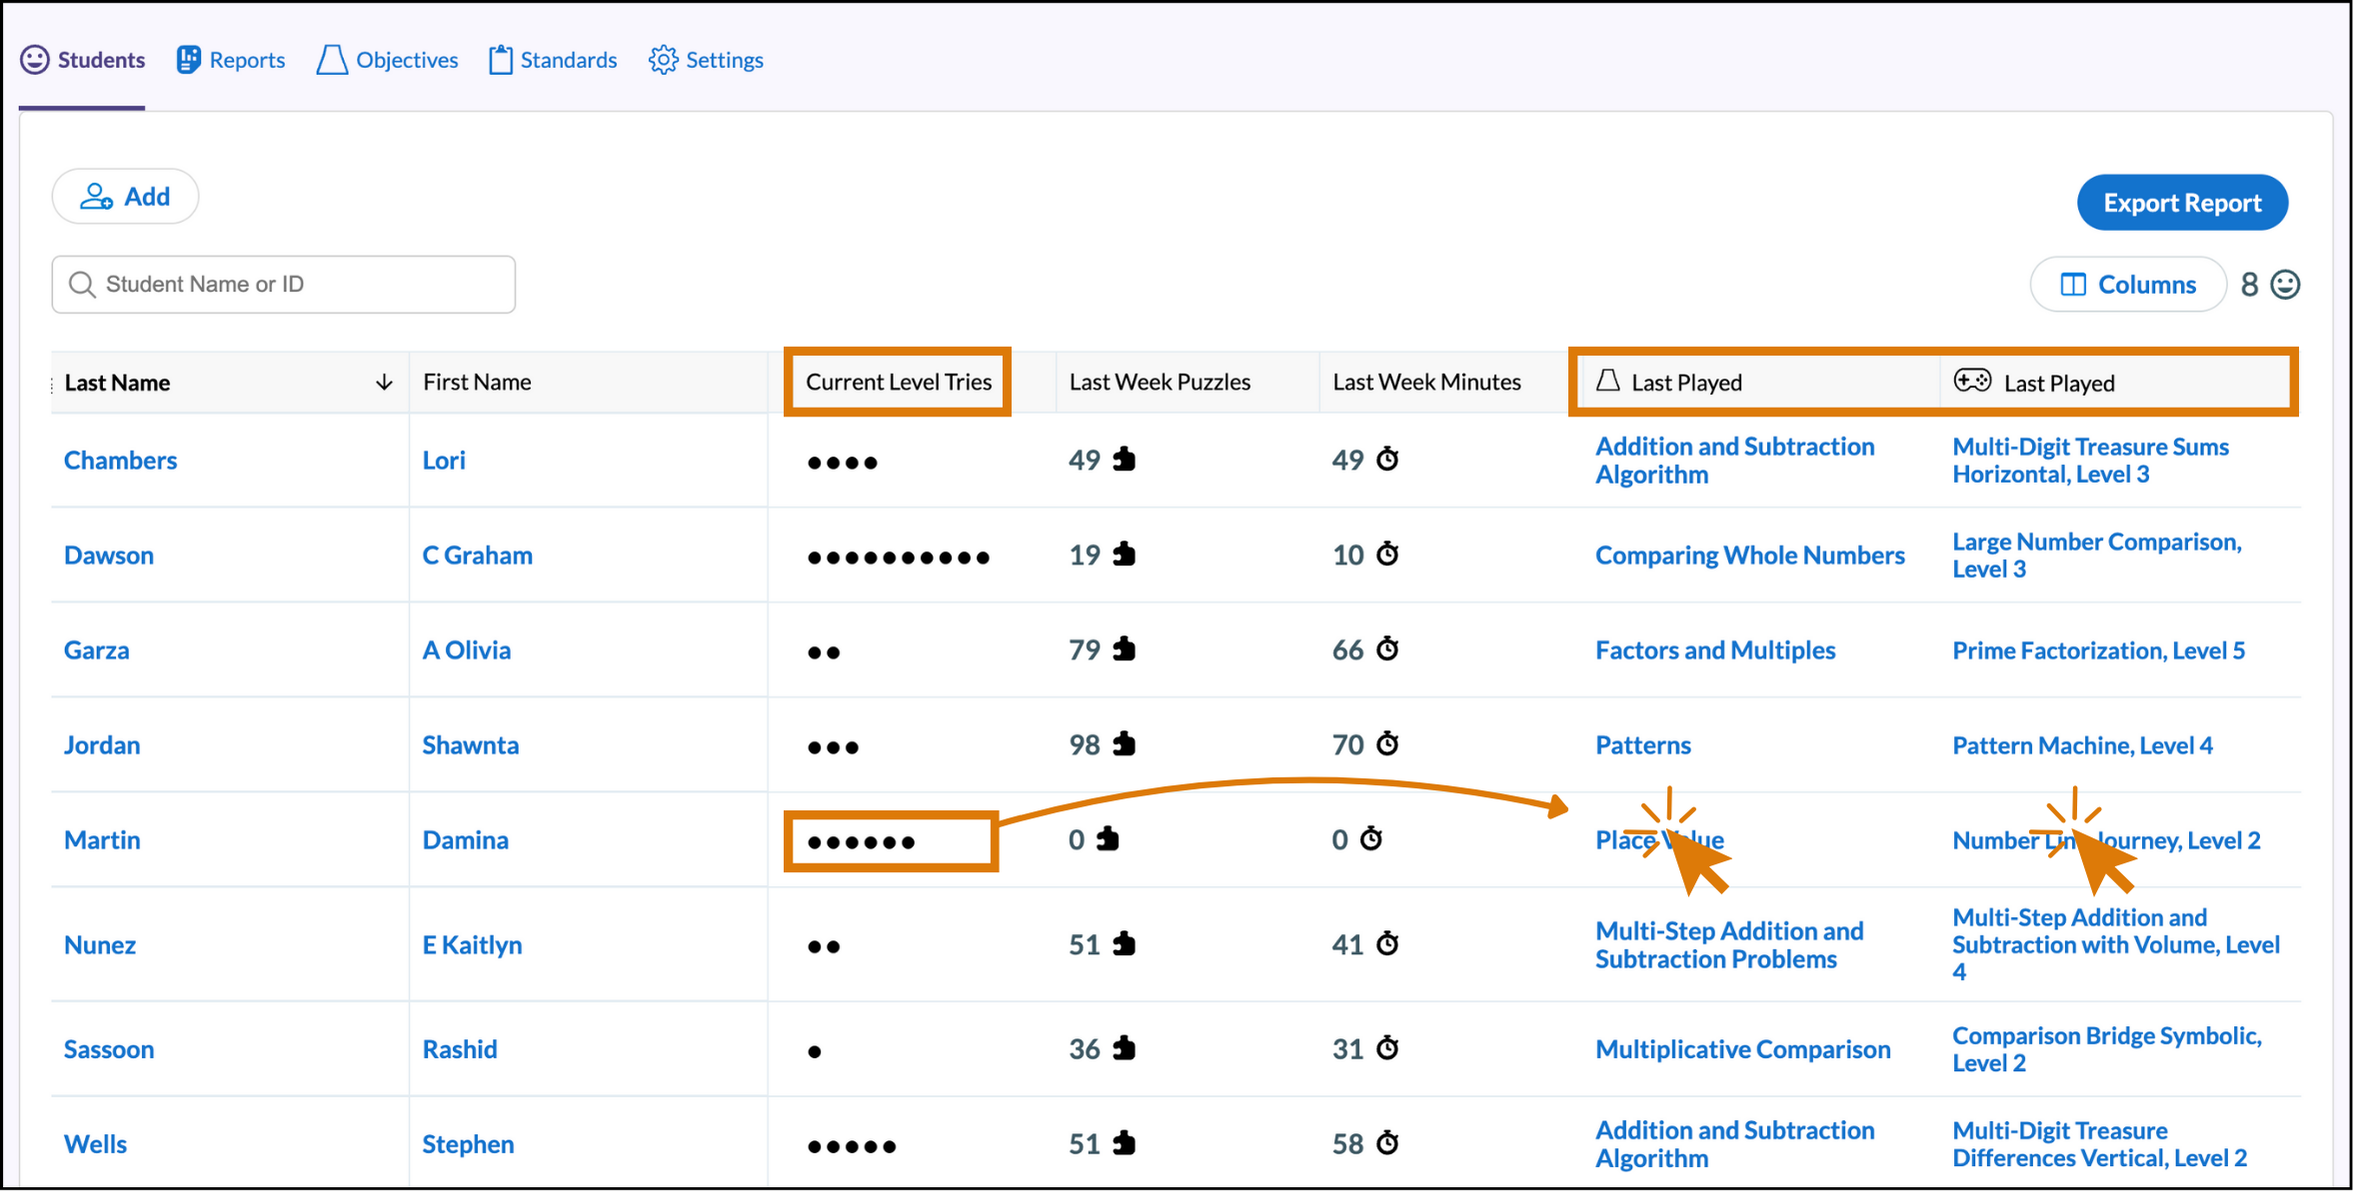2356x1193 pixels.
Task: Open Prime Factorization, Level 5 link
Action: pyautogui.click(x=2097, y=651)
